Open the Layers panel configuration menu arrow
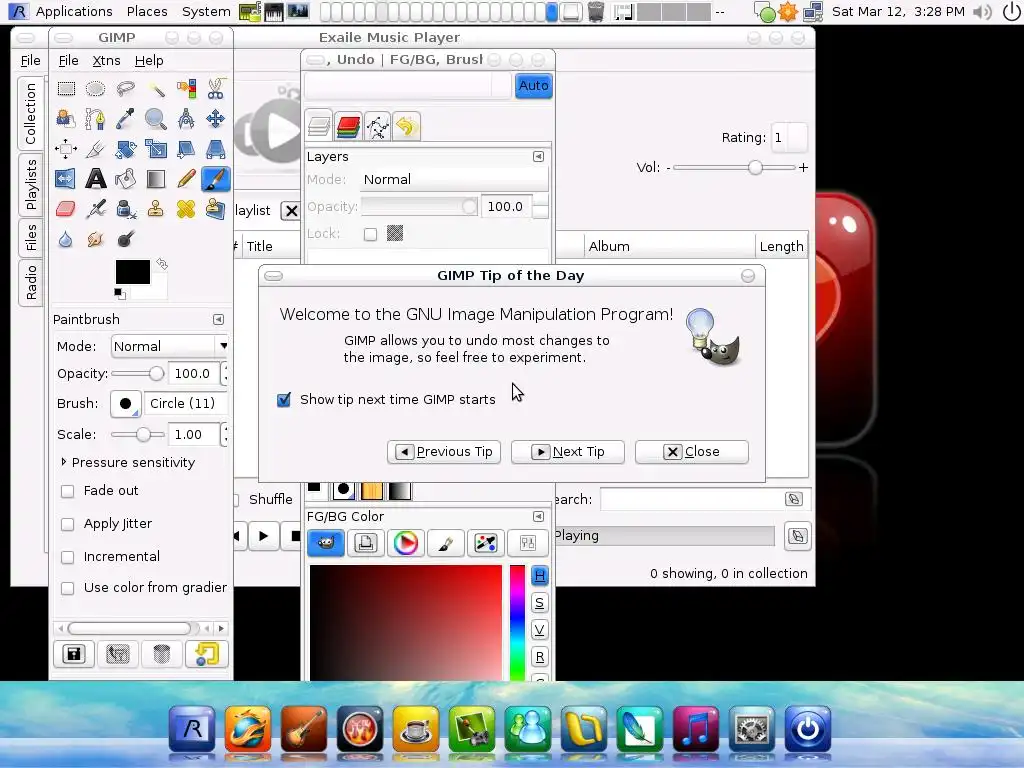 point(538,157)
